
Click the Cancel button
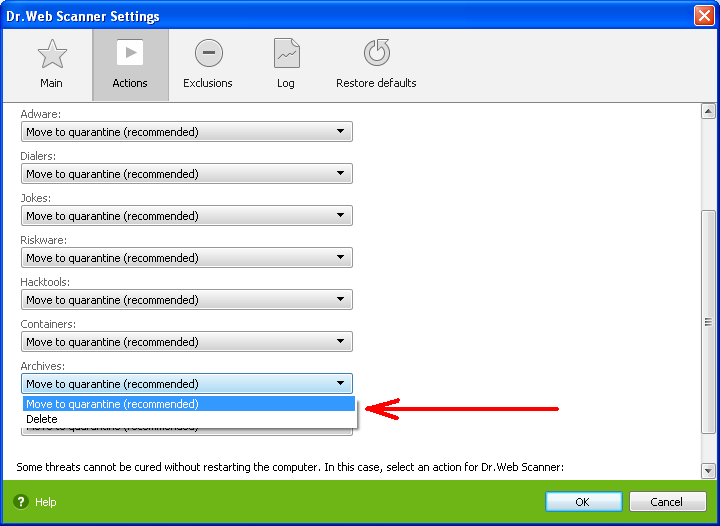(667, 502)
